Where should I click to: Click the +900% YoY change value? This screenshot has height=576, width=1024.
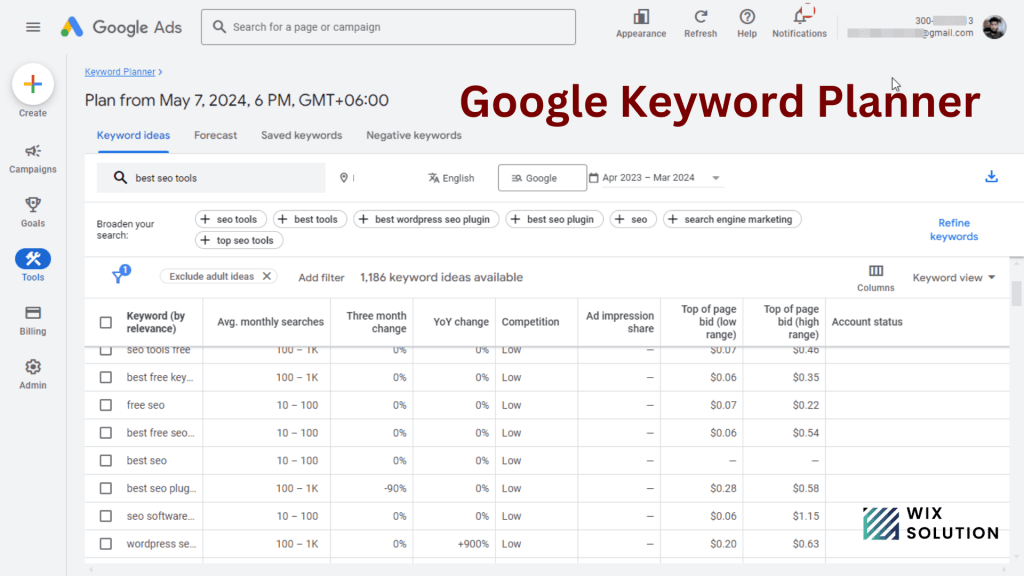473,544
